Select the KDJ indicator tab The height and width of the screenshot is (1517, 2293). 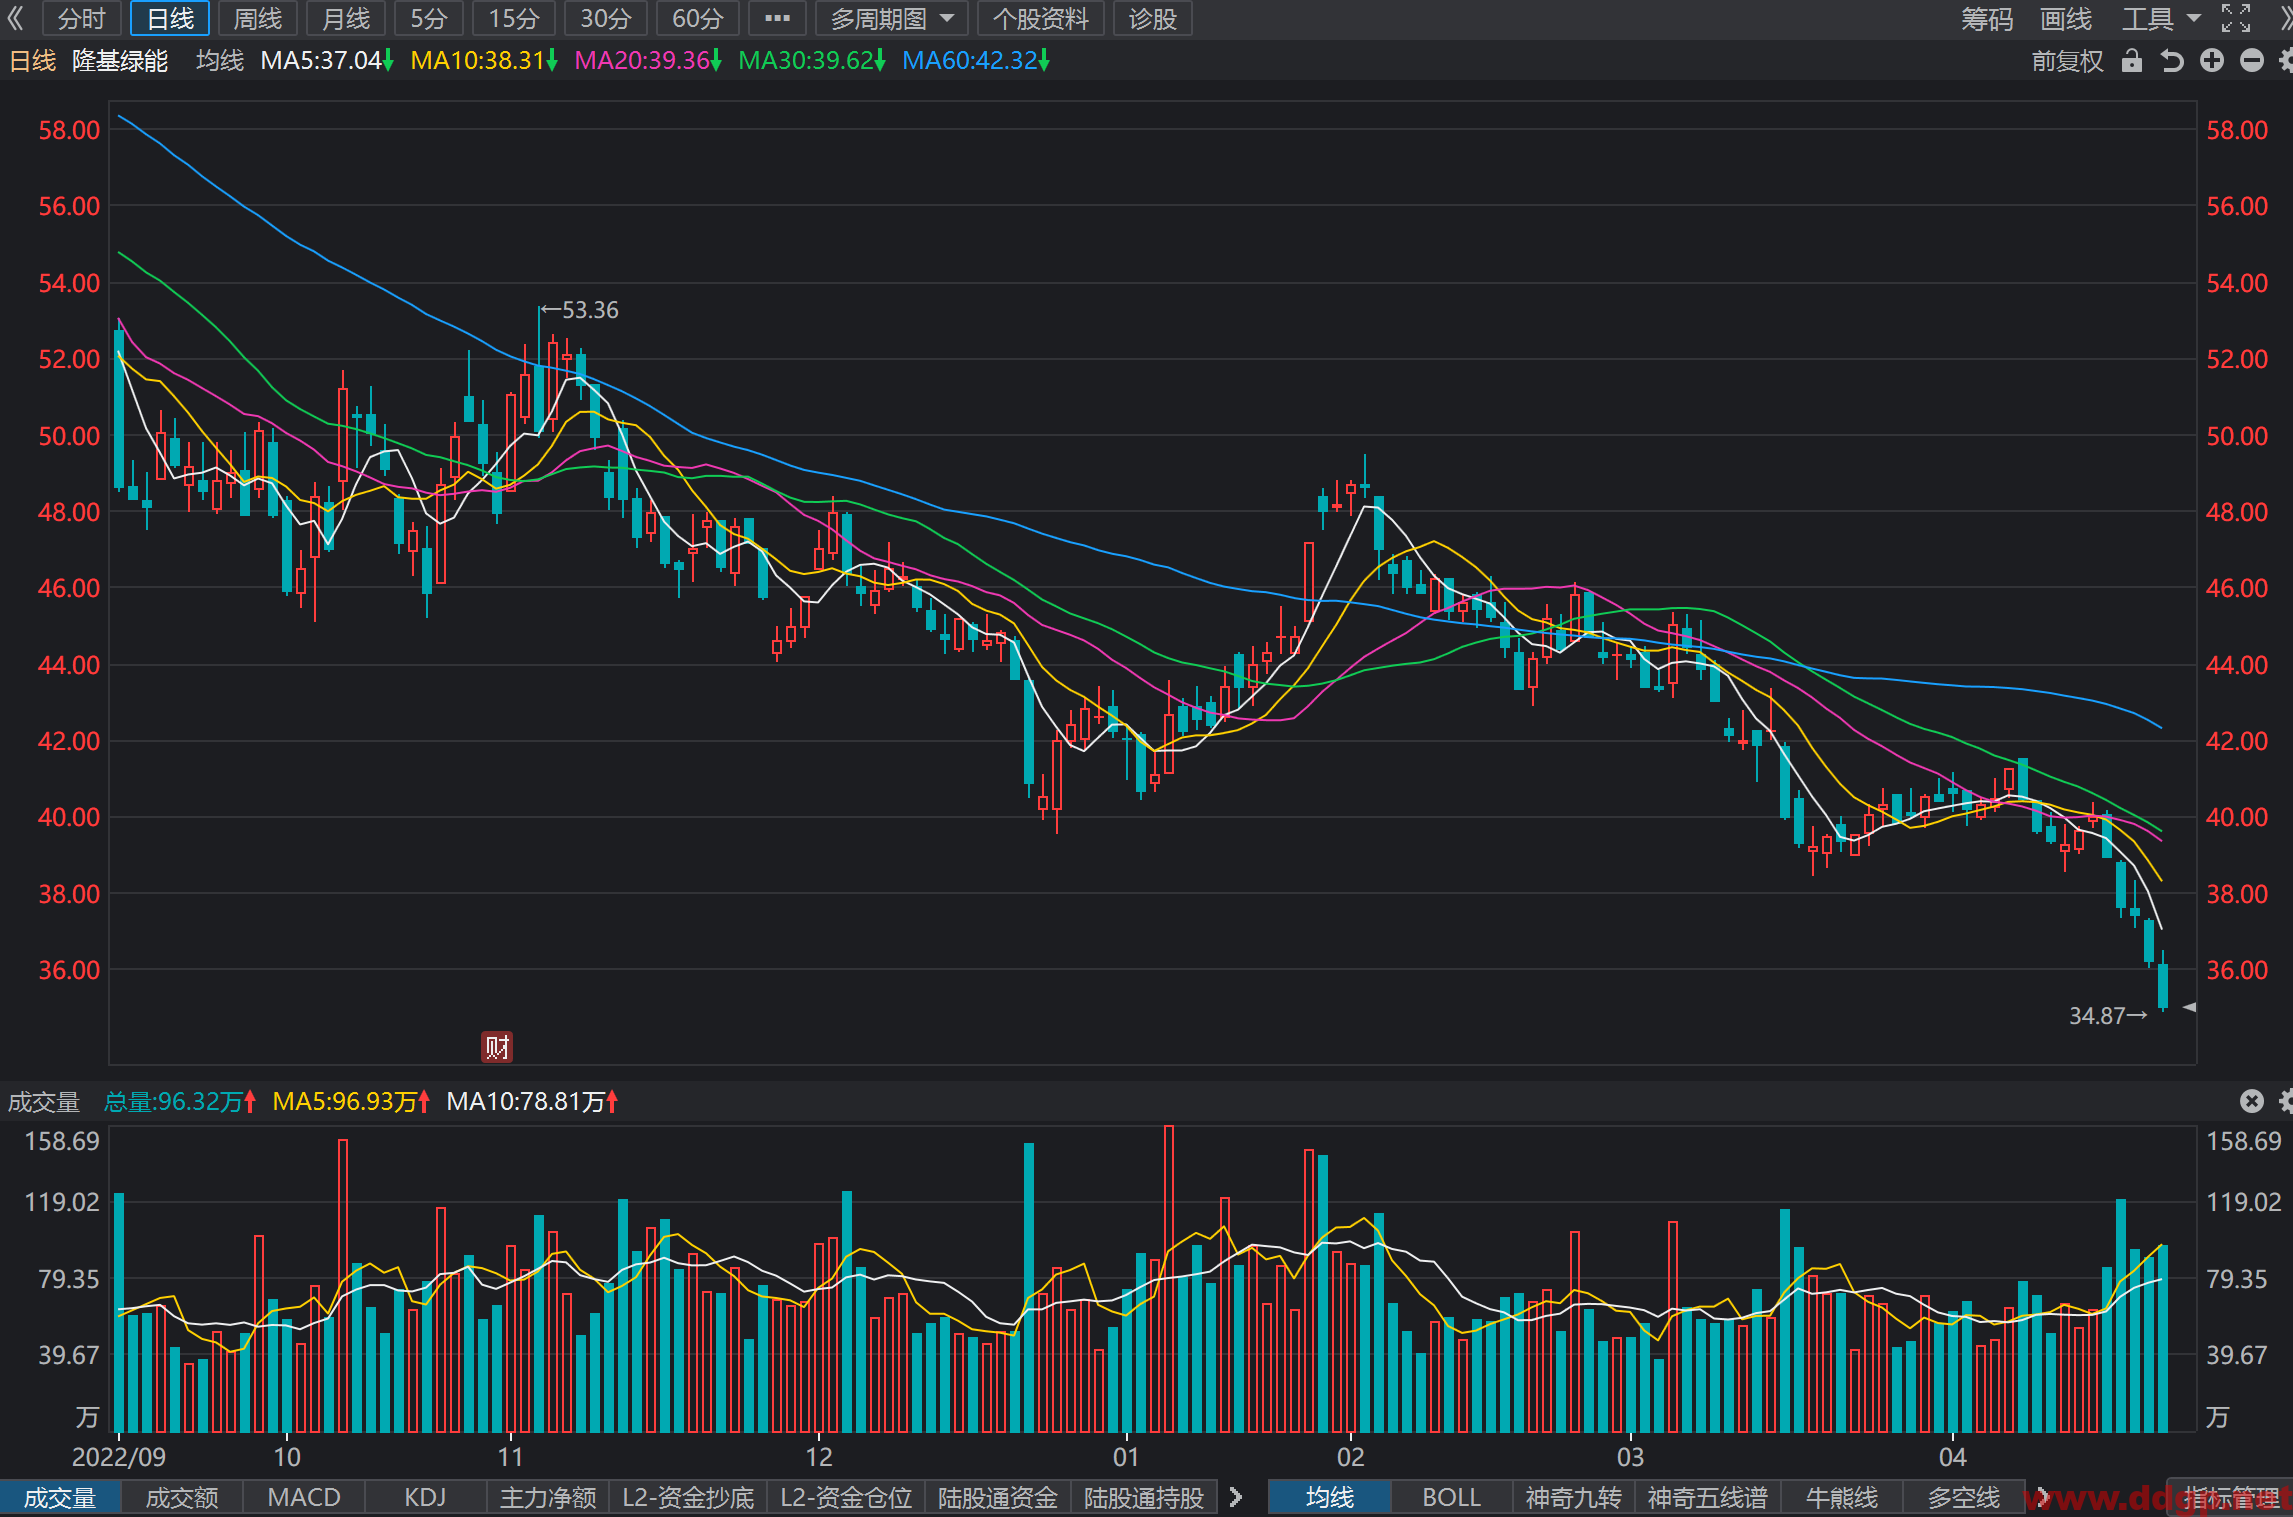click(x=425, y=1498)
